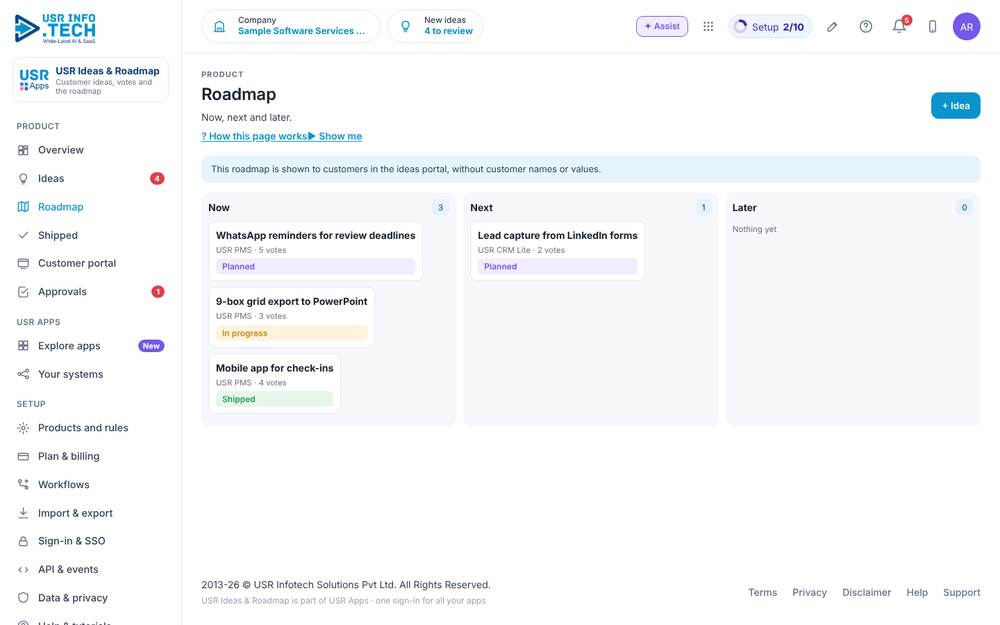Open Lead capture from LinkedIn forms card
Viewport: 1000px width, 625px height.
point(557,251)
